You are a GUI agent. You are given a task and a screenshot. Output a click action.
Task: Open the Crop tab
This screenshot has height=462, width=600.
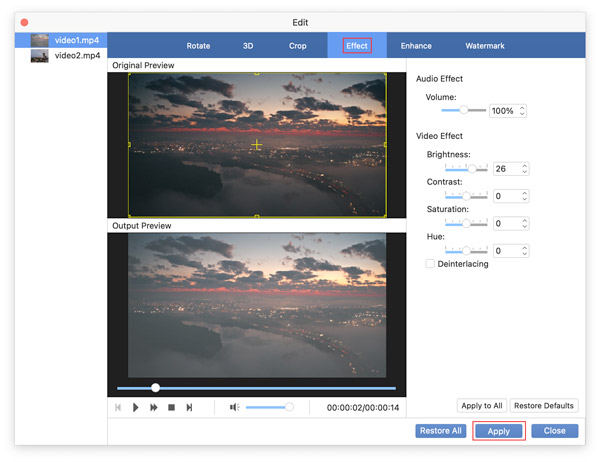tap(297, 46)
